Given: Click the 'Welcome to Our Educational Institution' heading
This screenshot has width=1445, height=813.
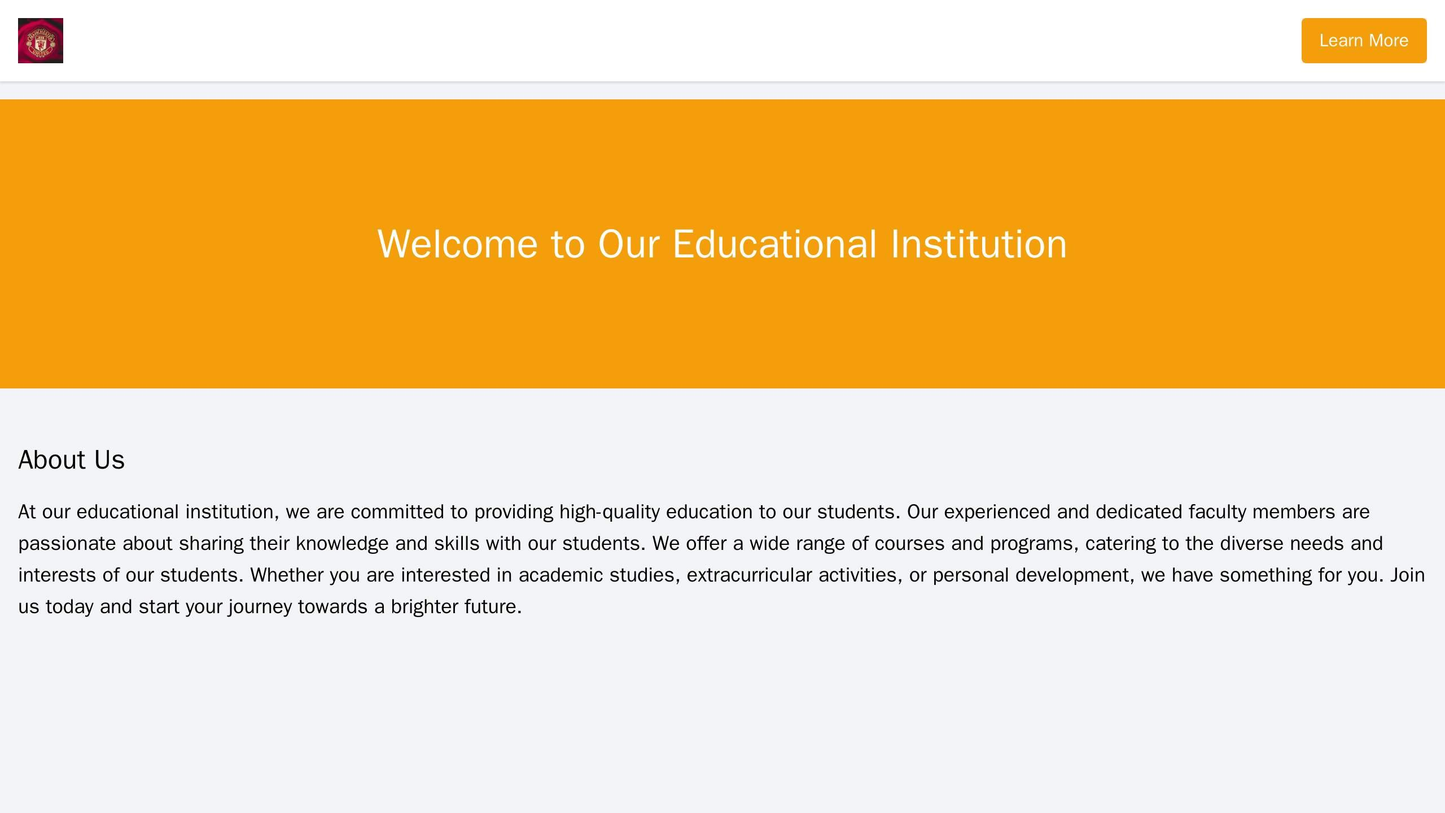Looking at the screenshot, I should [722, 243].
